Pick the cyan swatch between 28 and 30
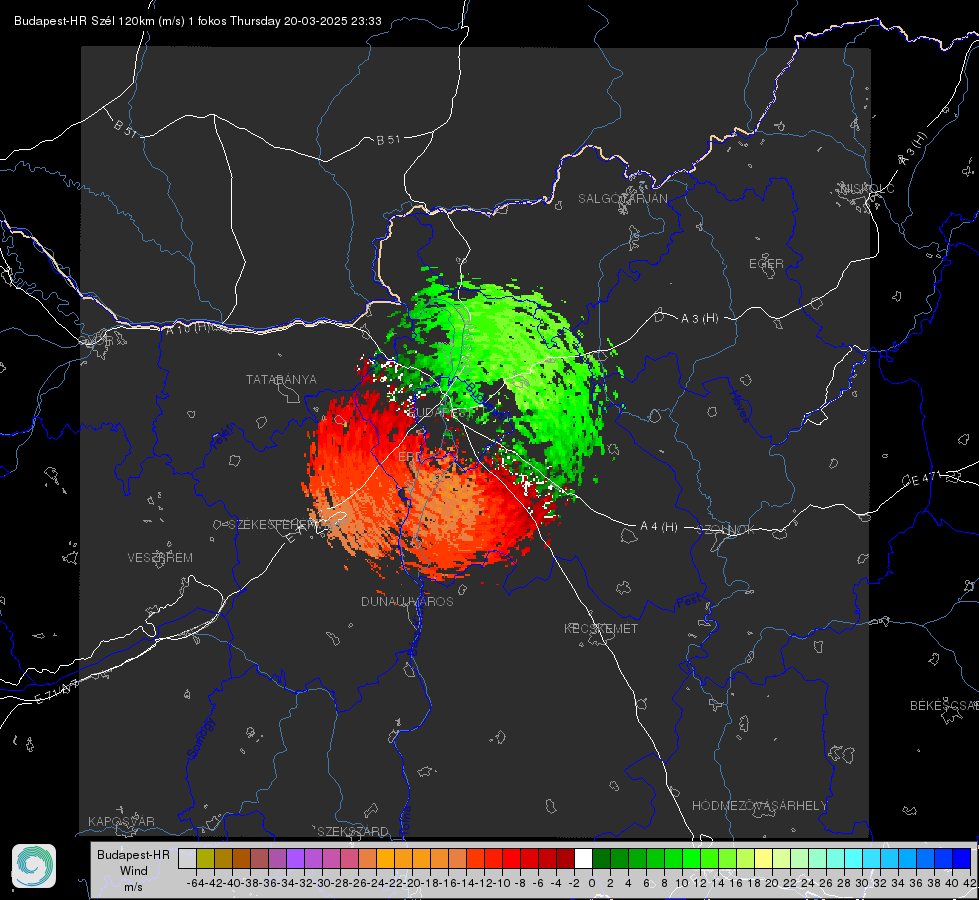 853,858
